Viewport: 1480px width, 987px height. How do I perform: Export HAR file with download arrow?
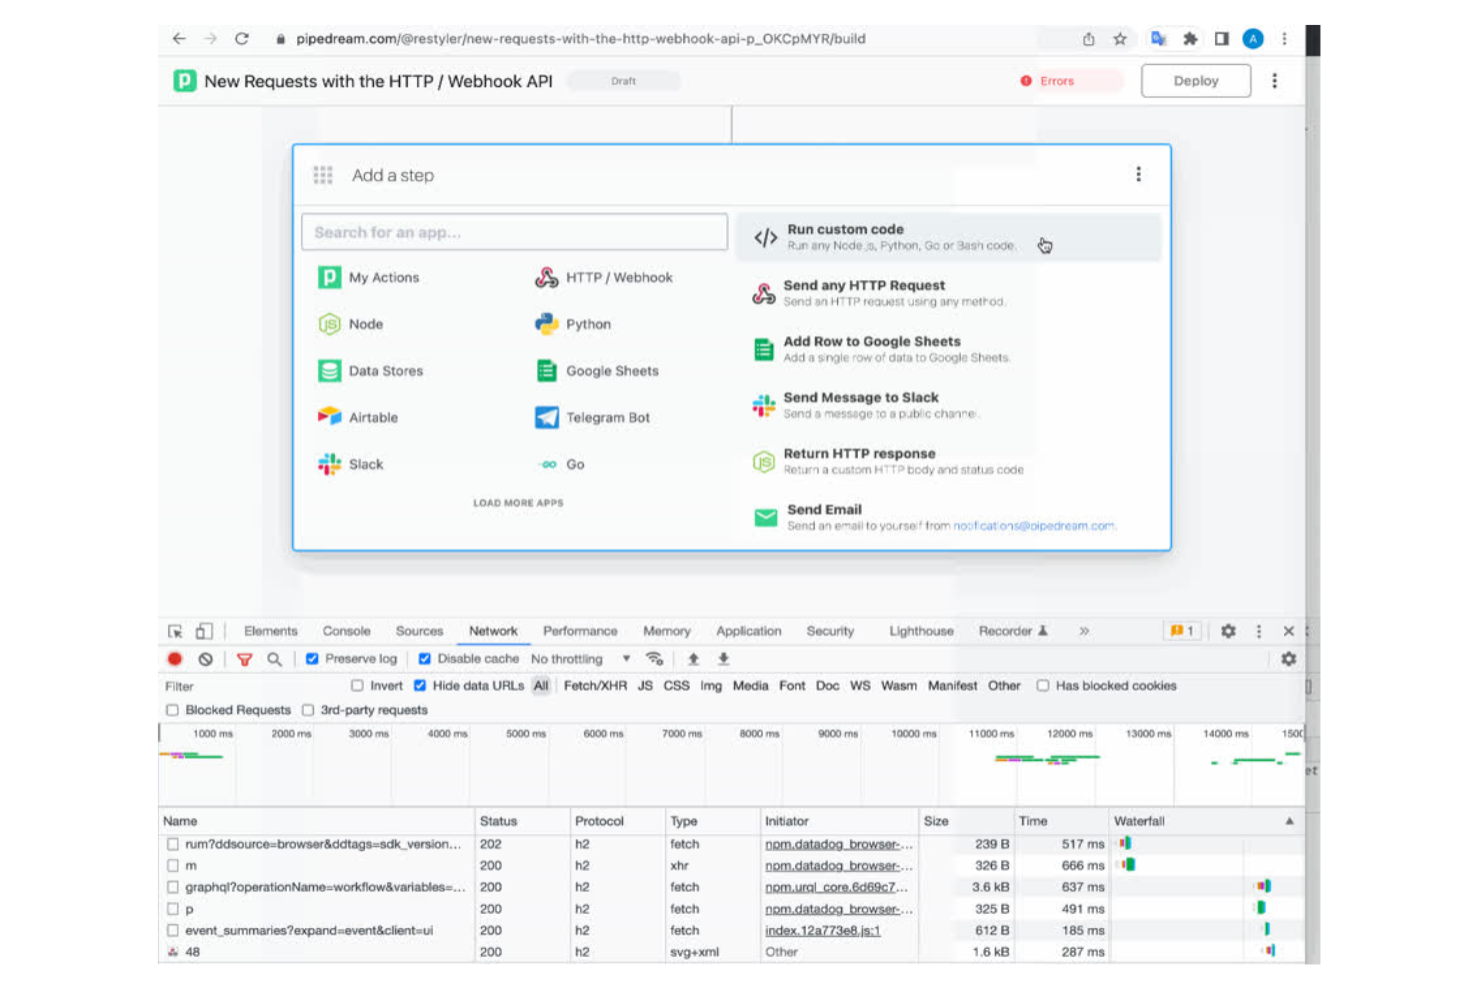(723, 659)
